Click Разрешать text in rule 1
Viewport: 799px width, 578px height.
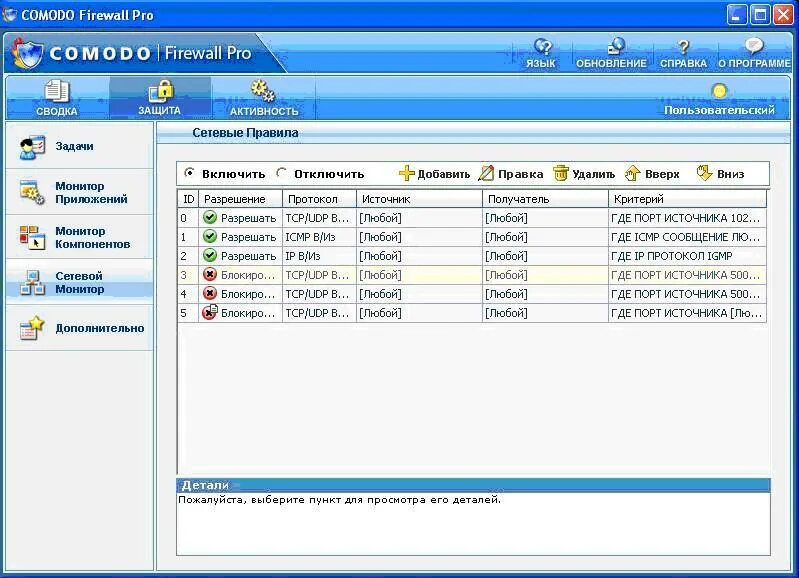coord(248,237)
